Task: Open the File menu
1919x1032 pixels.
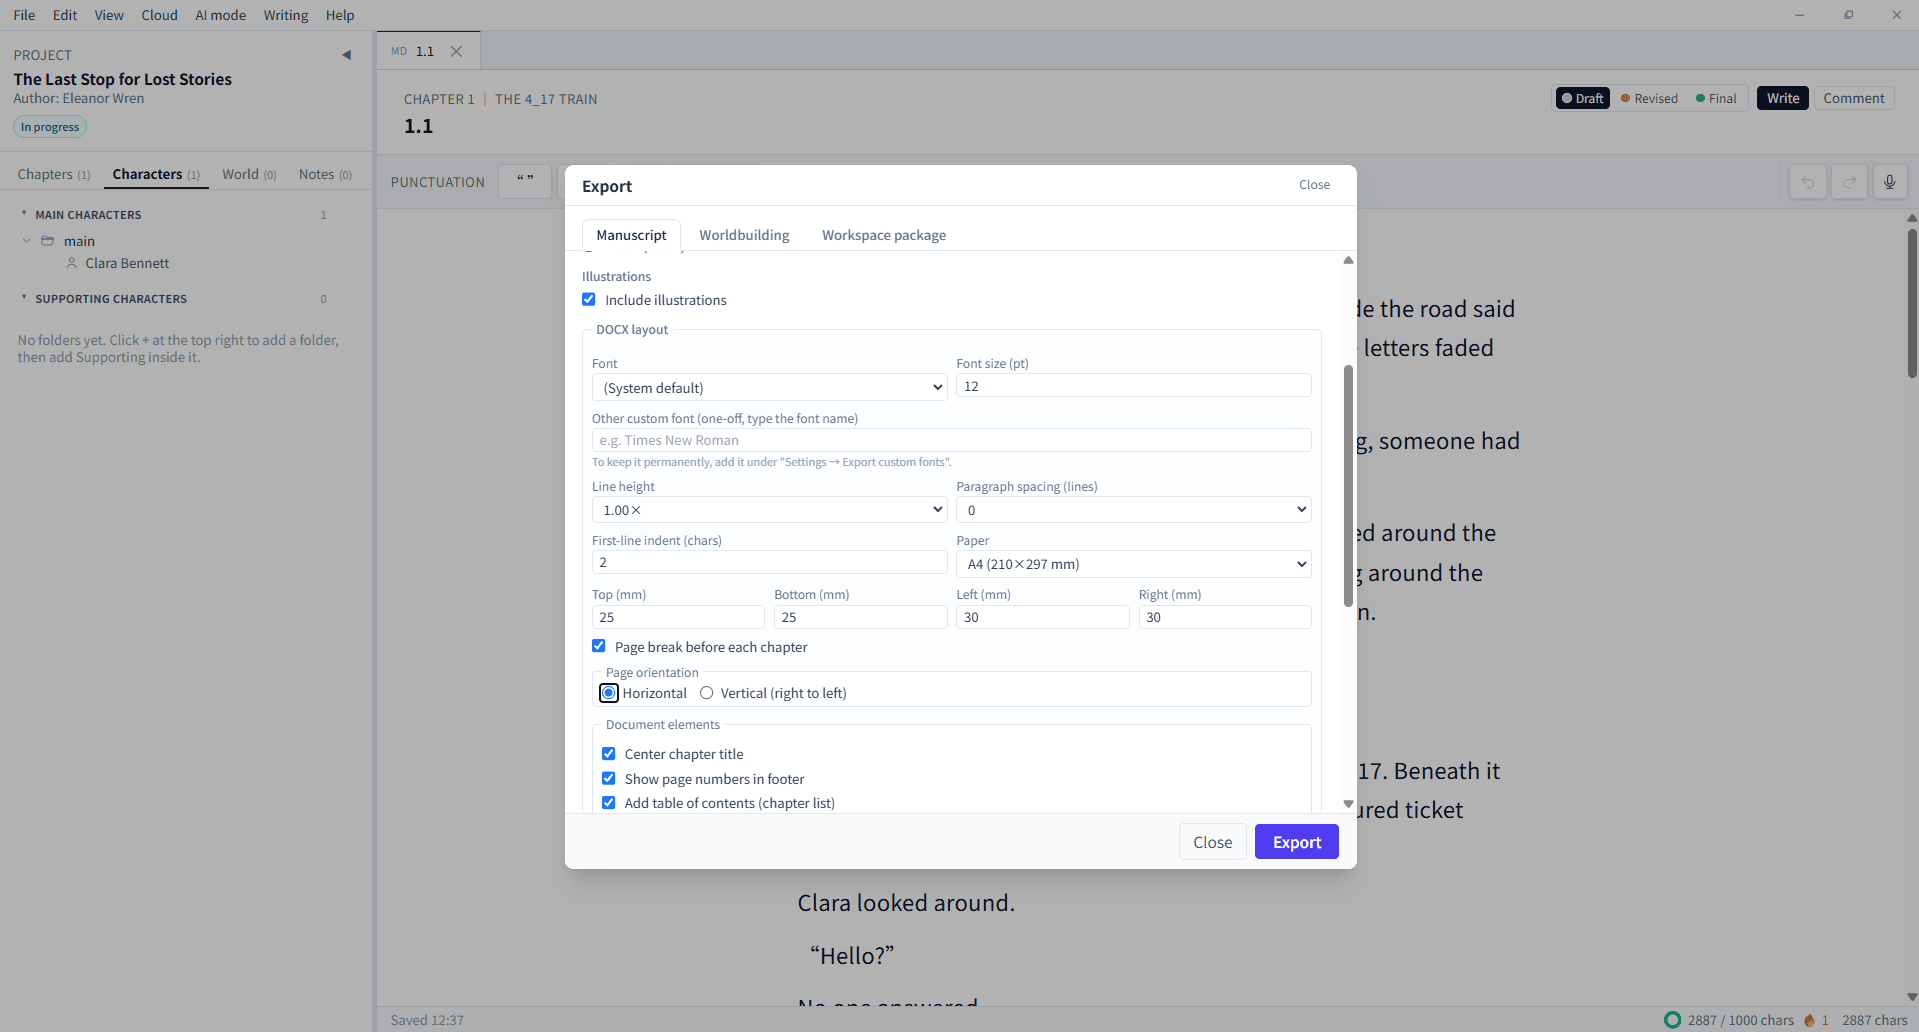Action: point(24,15)
